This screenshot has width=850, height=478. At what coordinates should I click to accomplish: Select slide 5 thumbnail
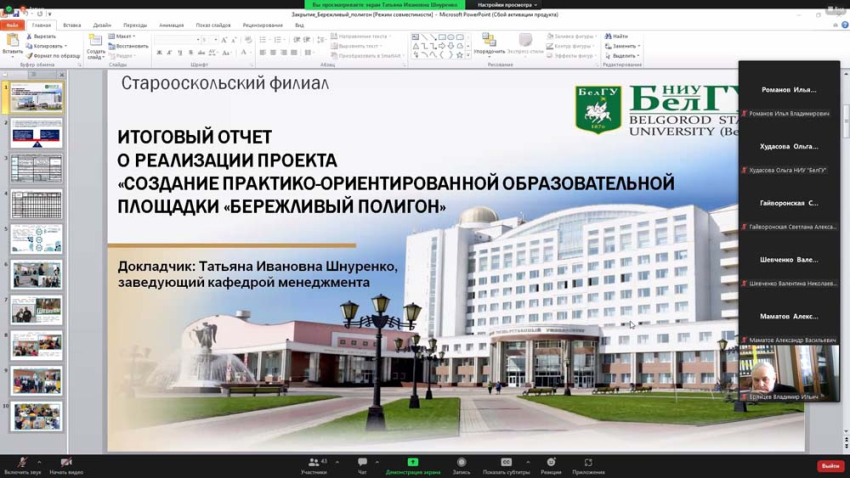(x=36, y=240)
